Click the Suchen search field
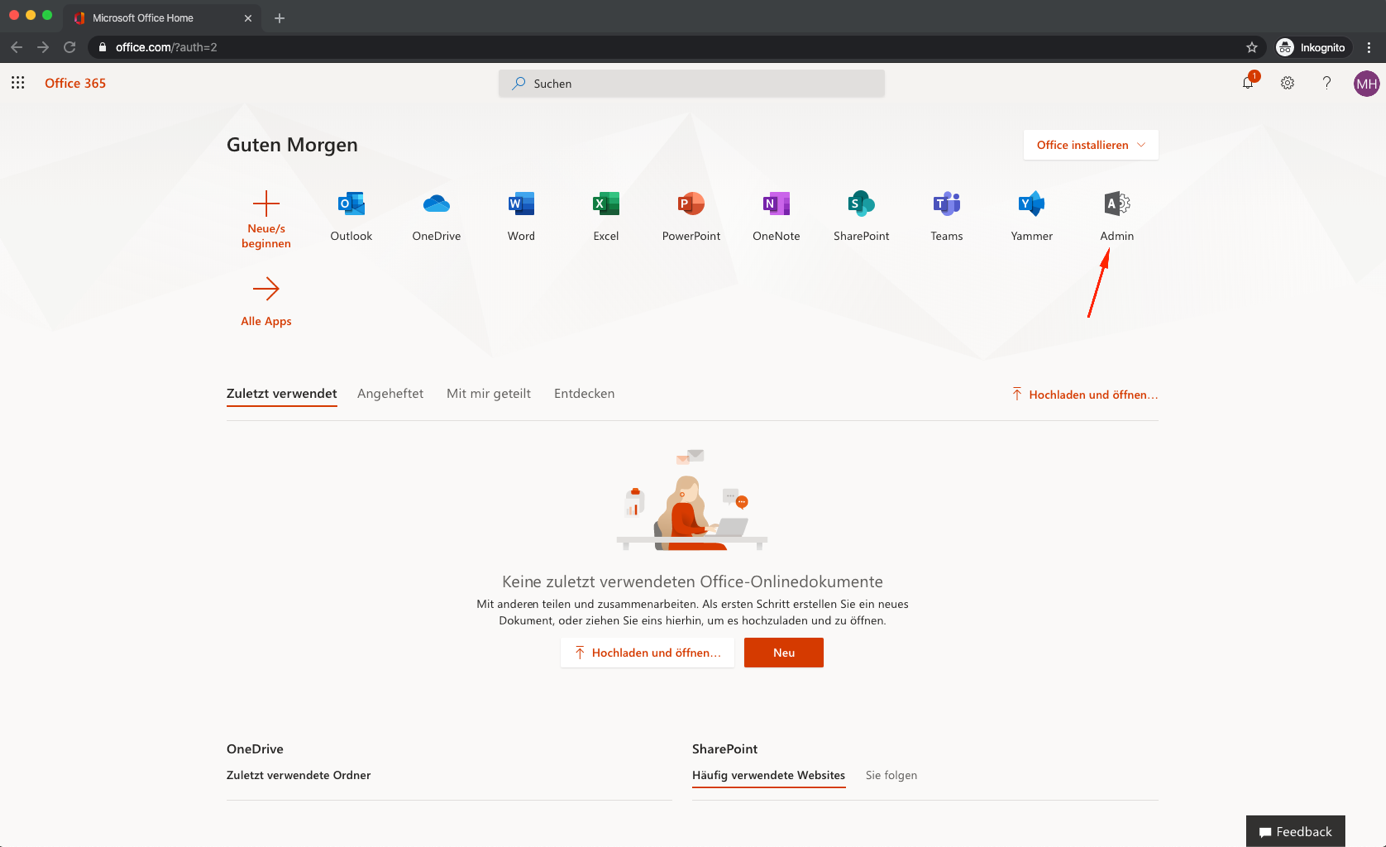The width and height of the screenshot is (1386, 847). coord(692,84)
